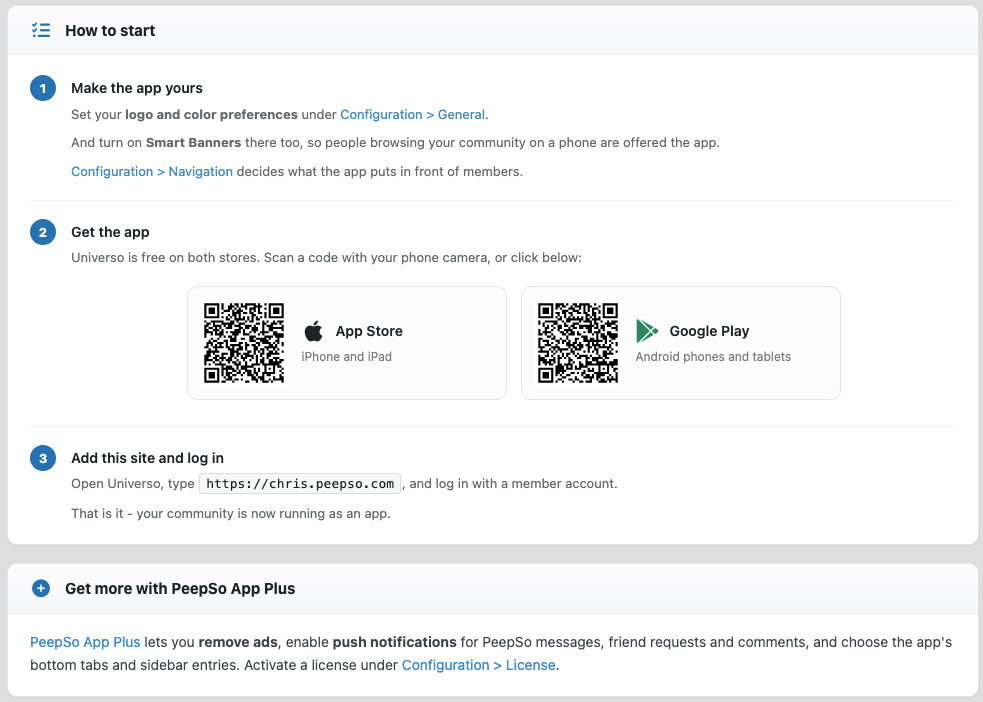Viewport: 983px width, 702px height.
Task: Click the push notifications bold text
Action: pyautogui.click(x=394, y=642)
